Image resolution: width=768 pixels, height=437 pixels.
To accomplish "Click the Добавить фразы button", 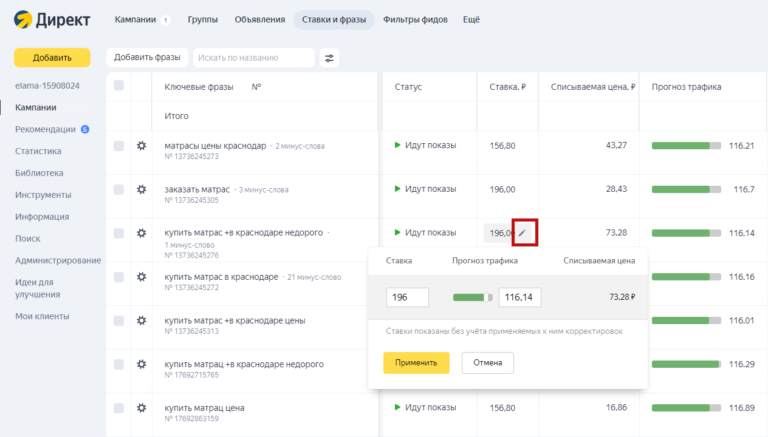I will coord(147,57).
